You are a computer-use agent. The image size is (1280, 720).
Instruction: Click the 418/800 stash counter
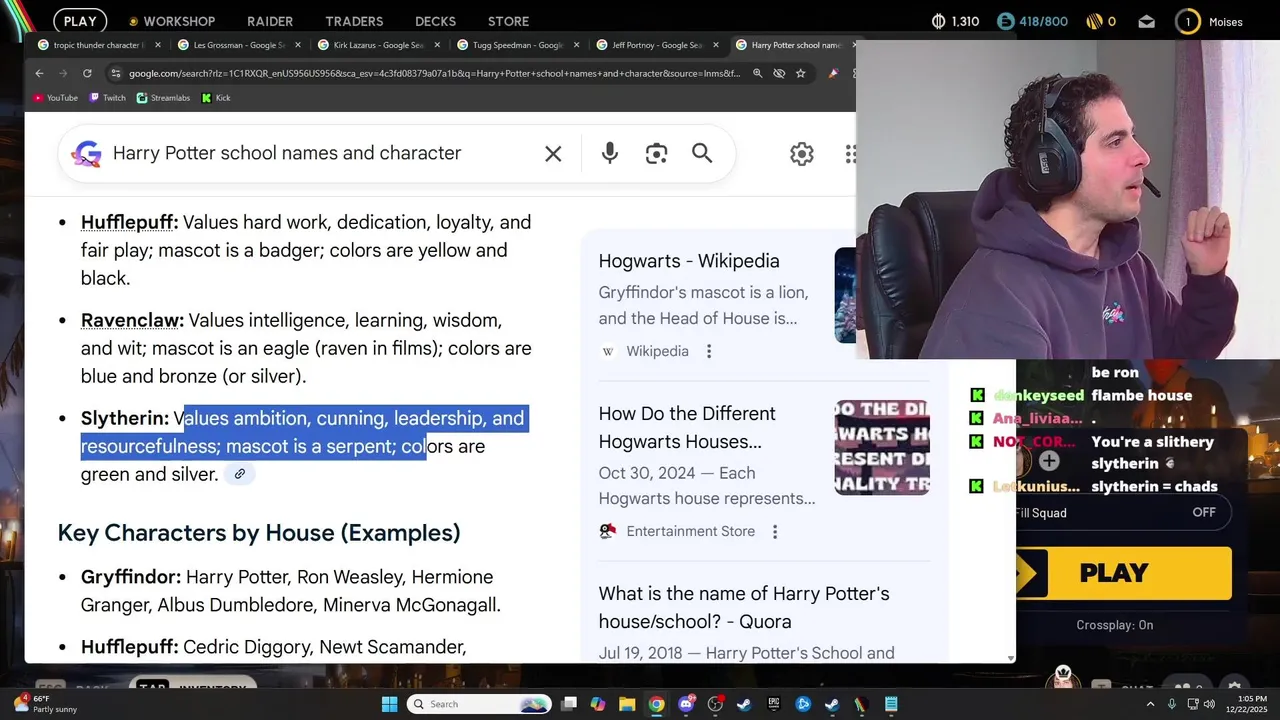pyautogui.click(x=1033, y=21)
